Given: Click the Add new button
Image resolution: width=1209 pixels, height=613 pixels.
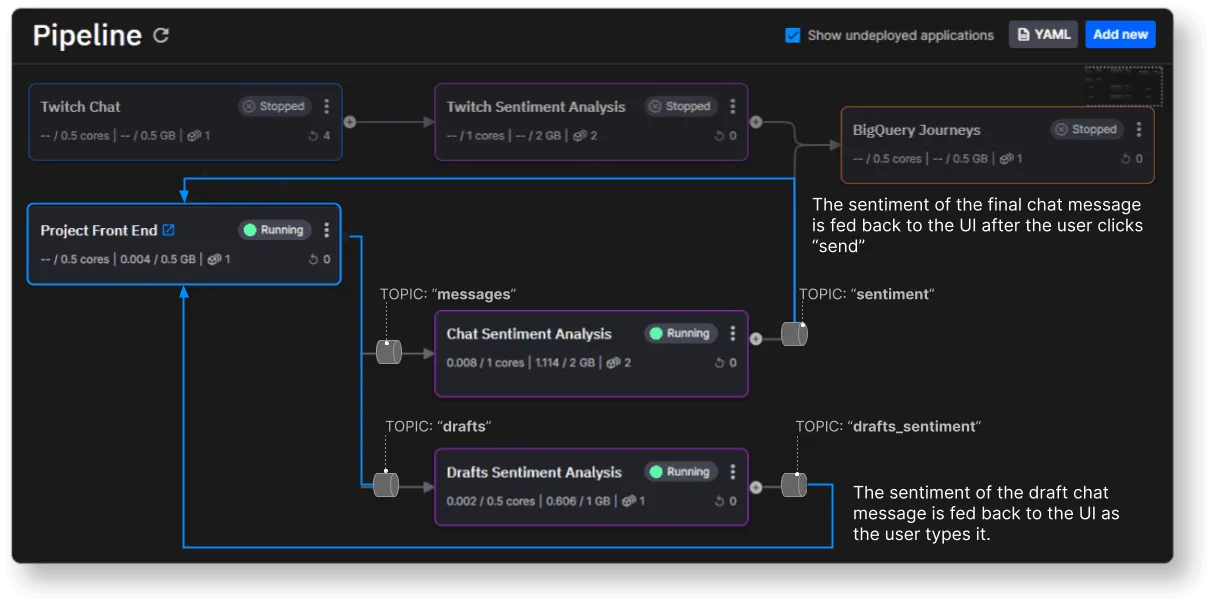Looking at the screenshot, I should [x=1120, y=34].
